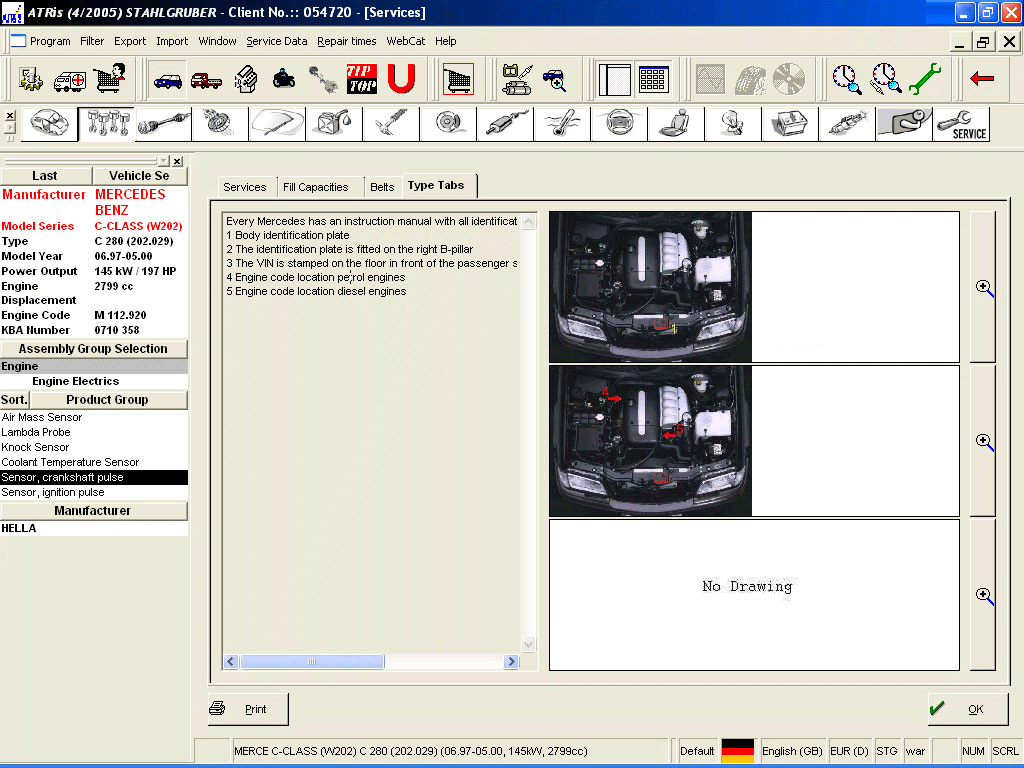Zoom the first engine bay drawing

(x=984, y=287)
